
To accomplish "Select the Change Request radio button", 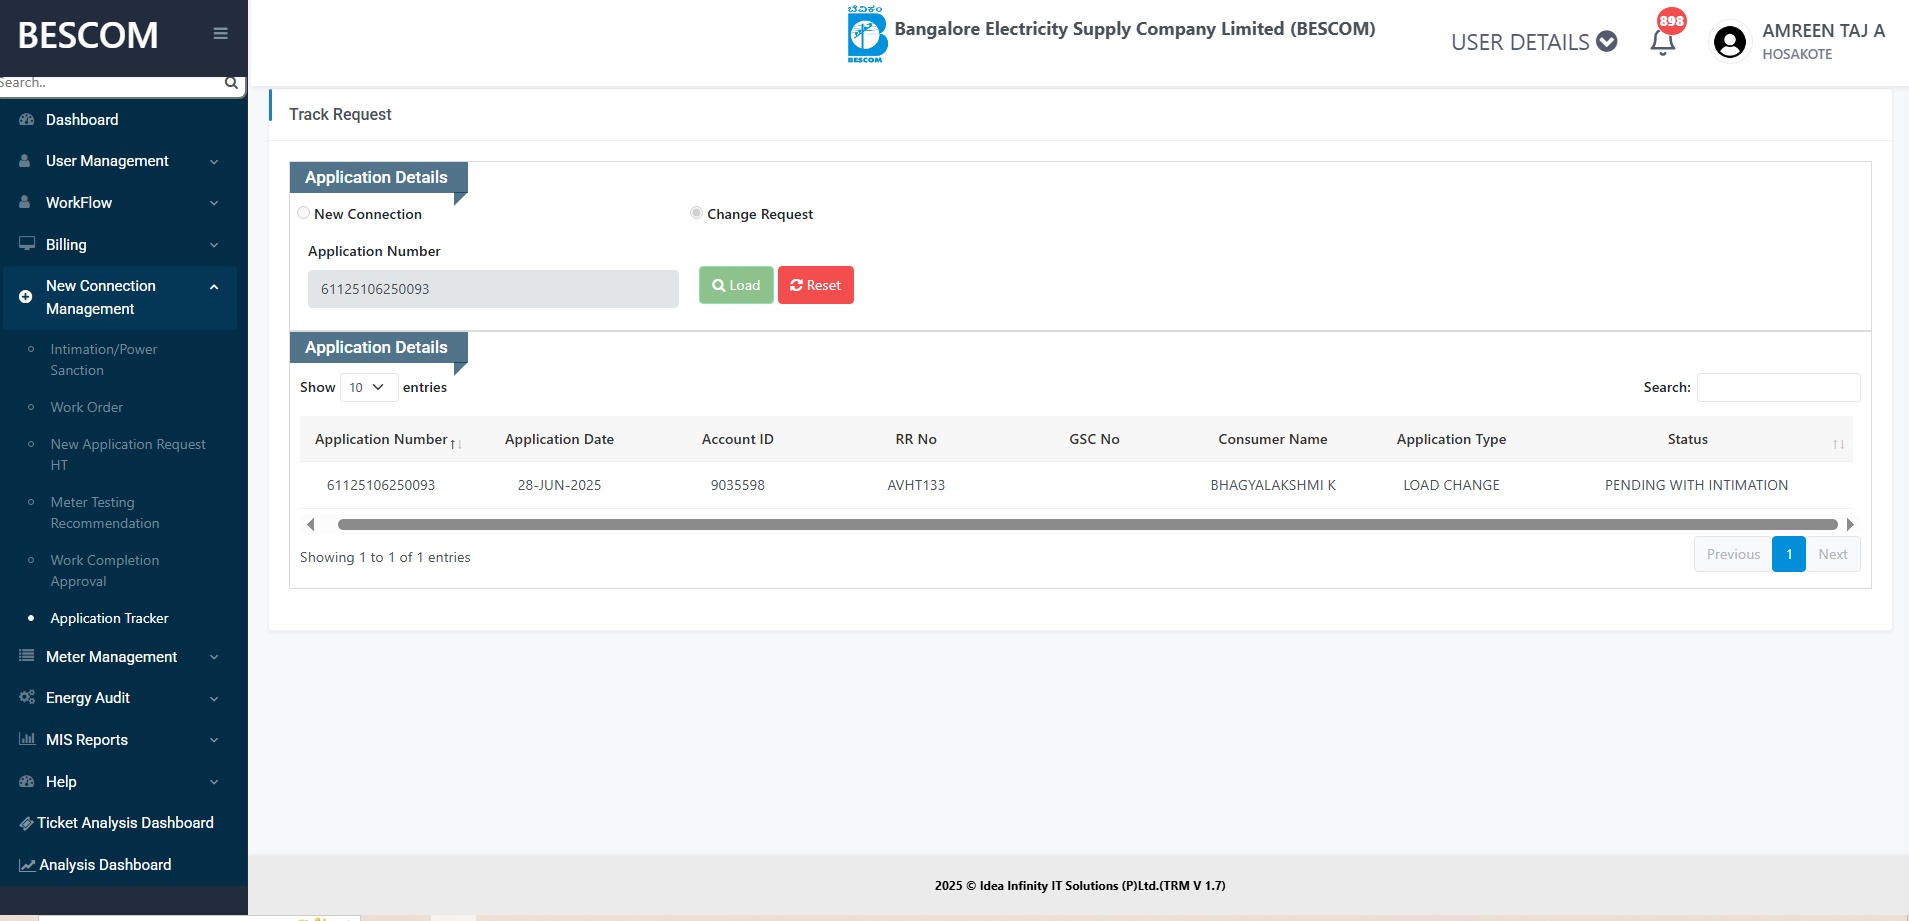I will coord(697,213).
